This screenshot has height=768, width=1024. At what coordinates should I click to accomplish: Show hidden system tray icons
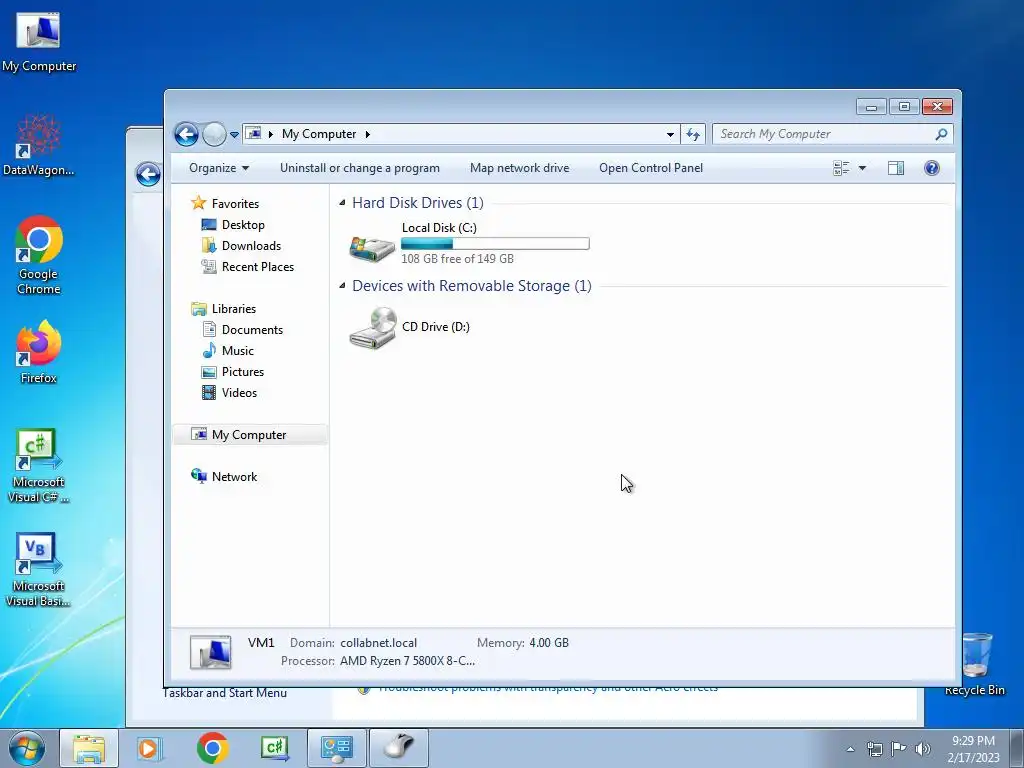850,749
